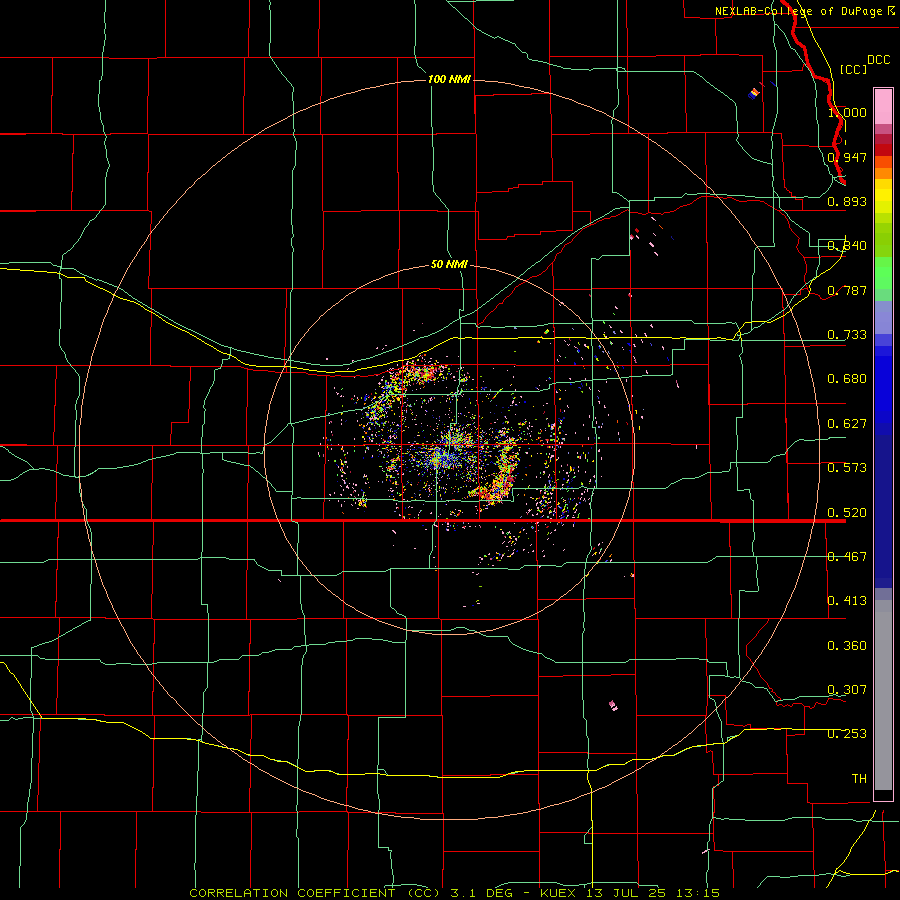Pick the light pink segment of color scale
900x900 pixels.
point(883,106)
